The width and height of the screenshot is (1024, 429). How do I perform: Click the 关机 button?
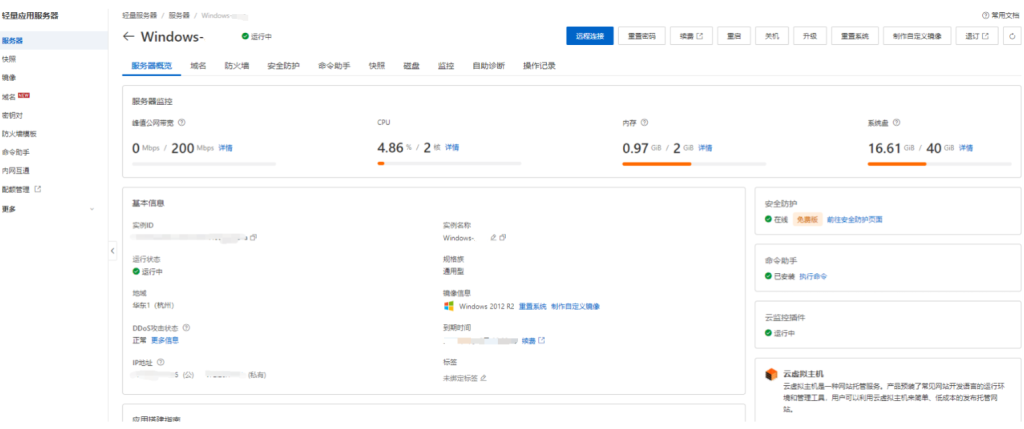772,37
